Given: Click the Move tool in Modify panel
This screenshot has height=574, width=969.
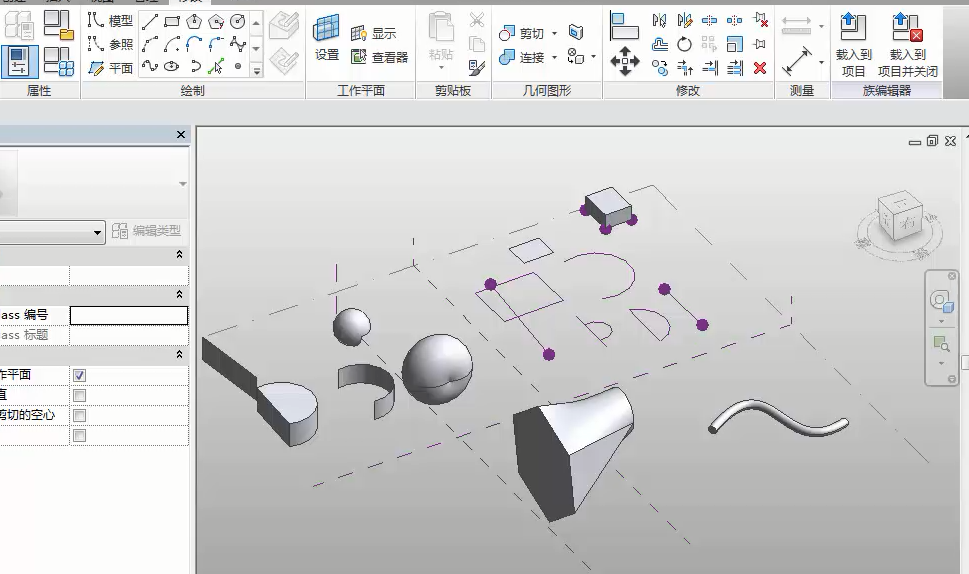Looking at the screenshot, I should [625, 60].
